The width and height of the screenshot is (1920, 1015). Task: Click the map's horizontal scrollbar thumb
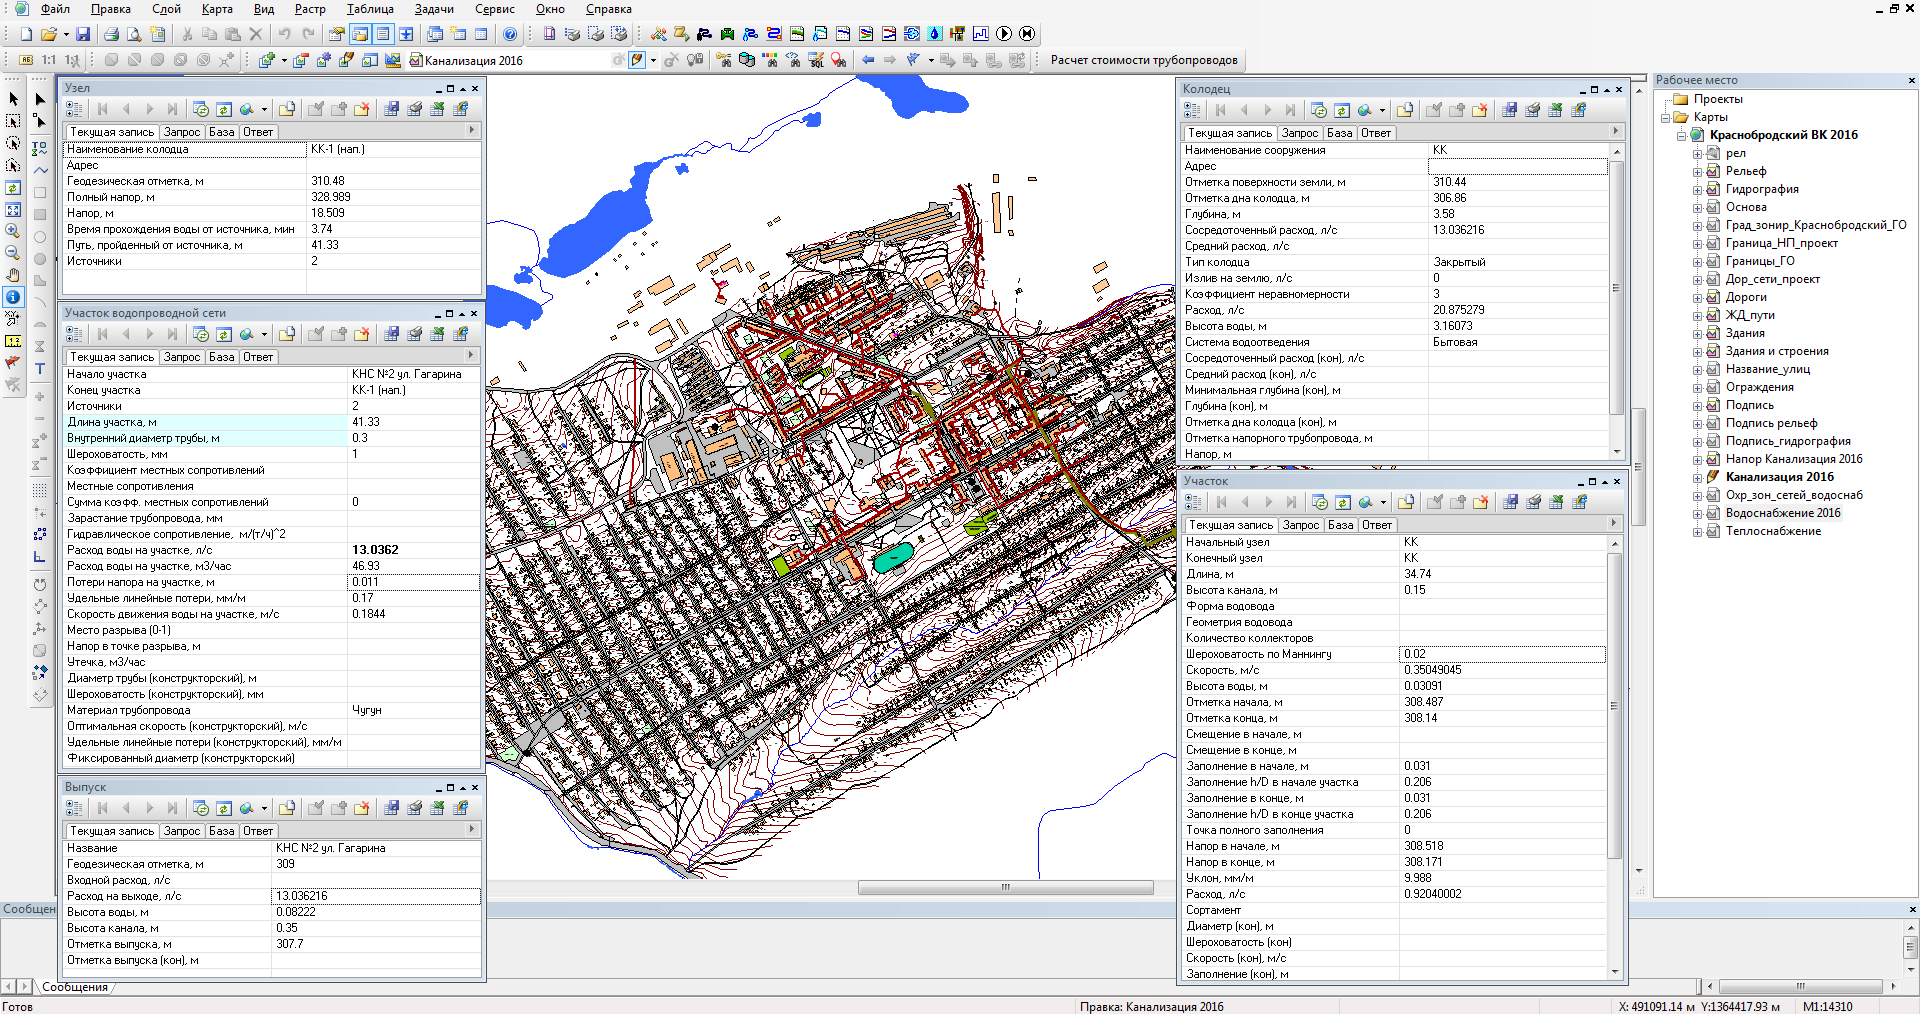(x=1005, y=888)
